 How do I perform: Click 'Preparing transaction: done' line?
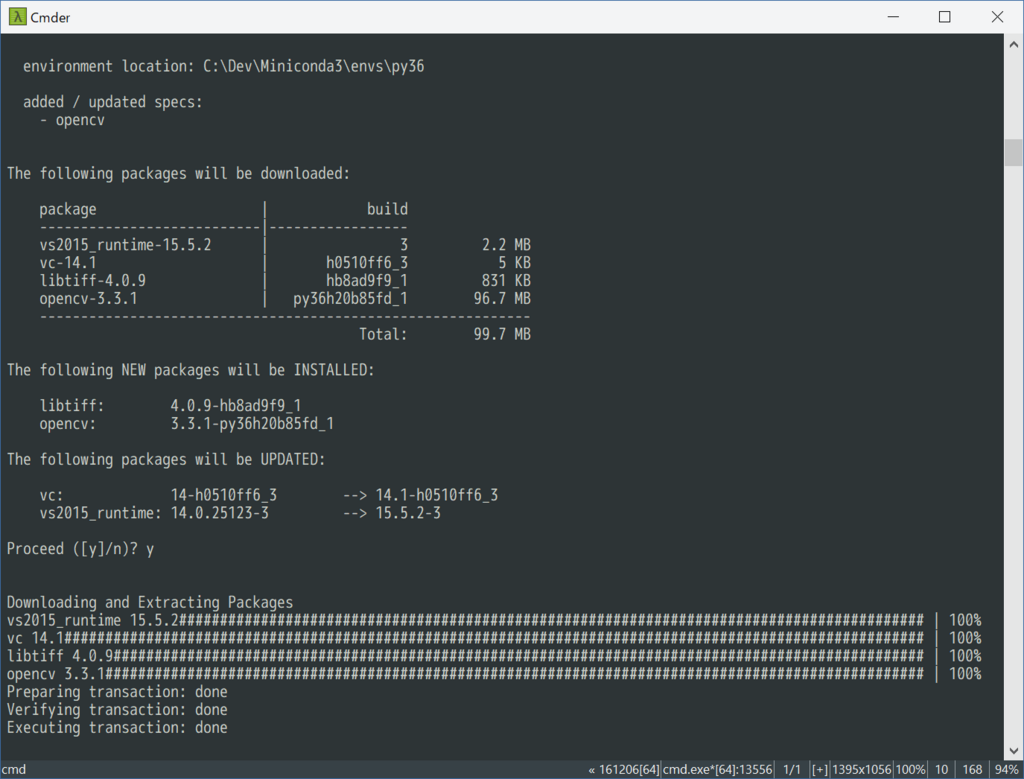[118, 692]
